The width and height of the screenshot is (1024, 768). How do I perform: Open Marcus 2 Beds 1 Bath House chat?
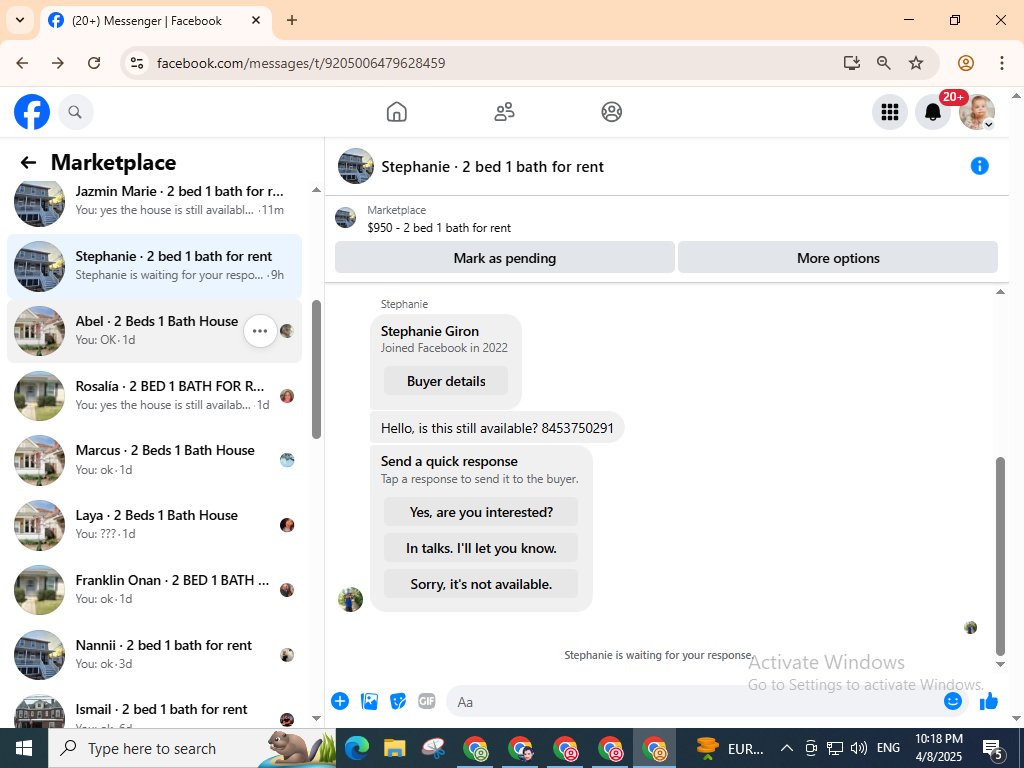coord(155,460)
